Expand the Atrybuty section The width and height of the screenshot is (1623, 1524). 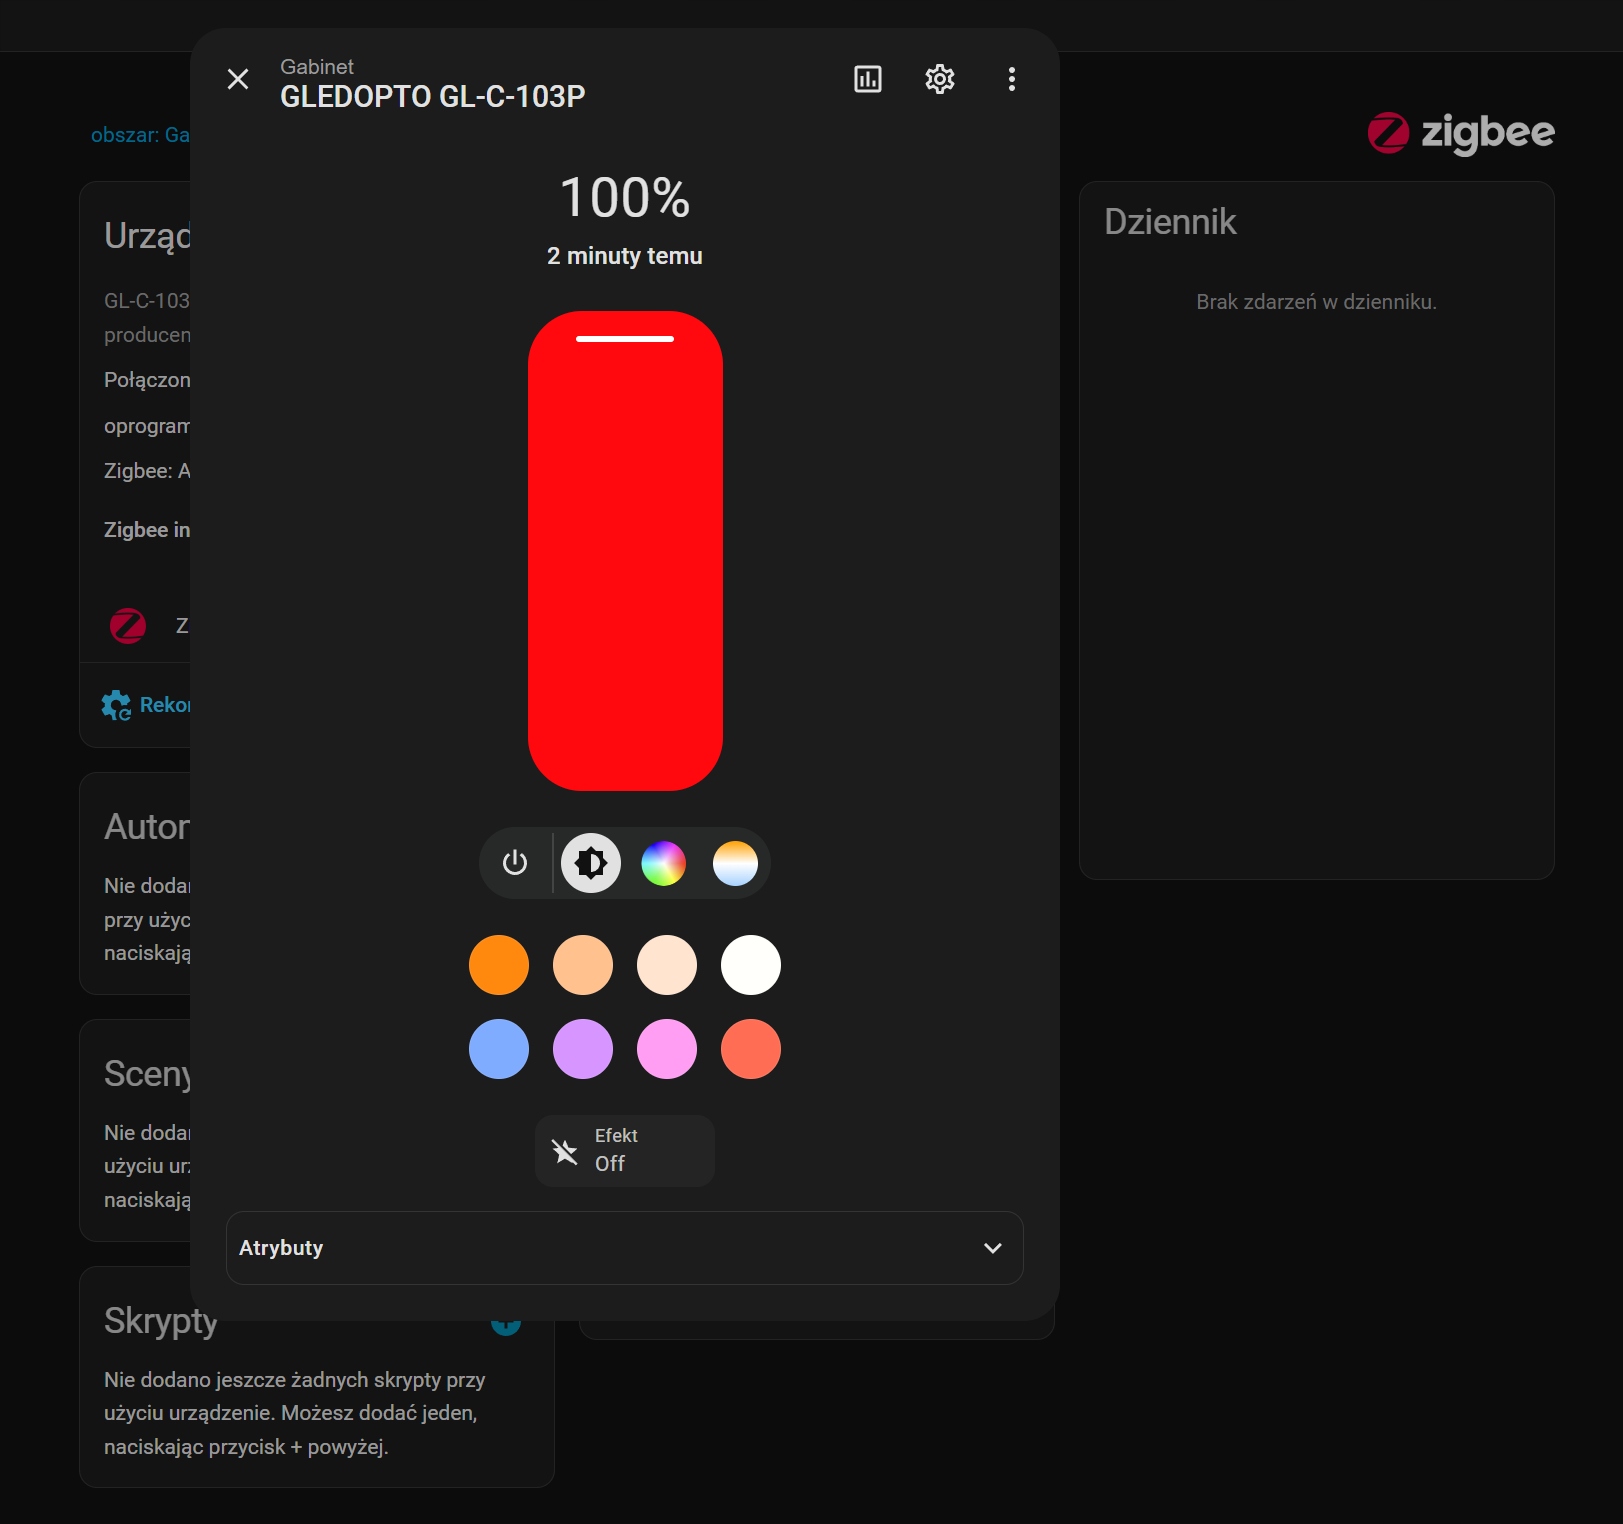coord(600,1248)
